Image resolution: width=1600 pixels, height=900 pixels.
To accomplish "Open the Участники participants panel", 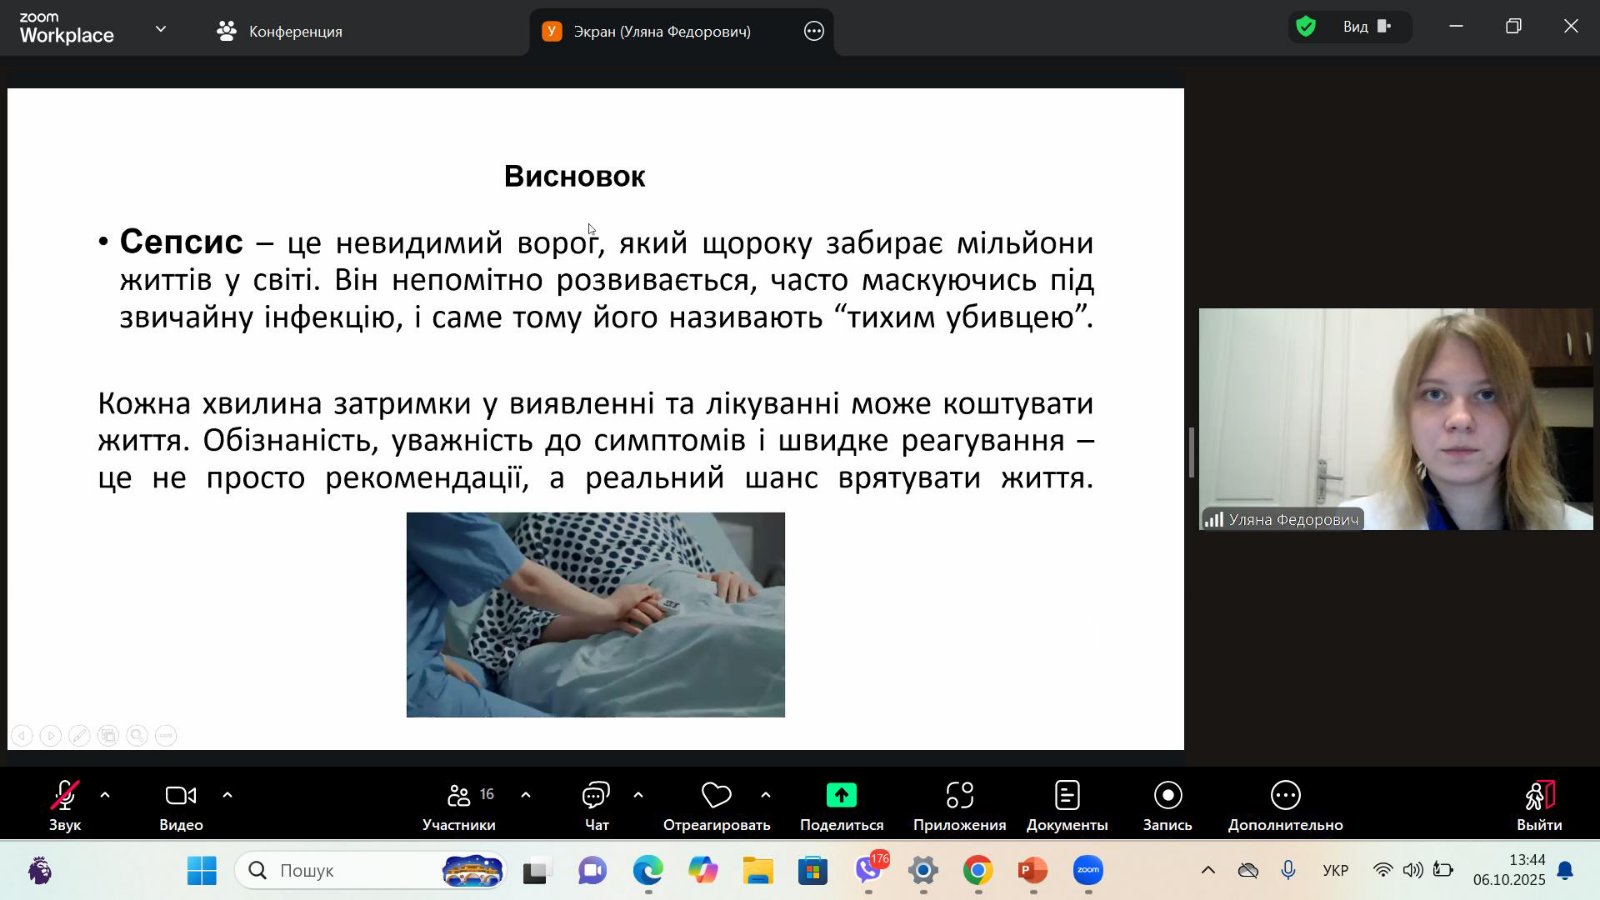I will click(459, 804).
